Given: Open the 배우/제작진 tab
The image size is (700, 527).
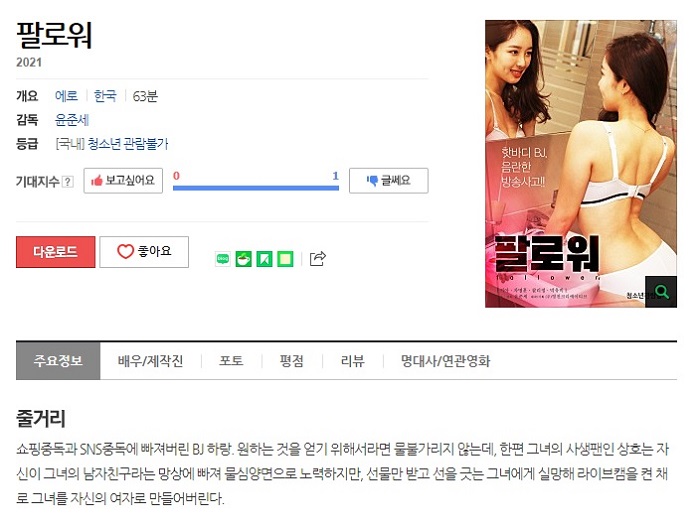Looking at the screenshot, I should pos(150,361).
